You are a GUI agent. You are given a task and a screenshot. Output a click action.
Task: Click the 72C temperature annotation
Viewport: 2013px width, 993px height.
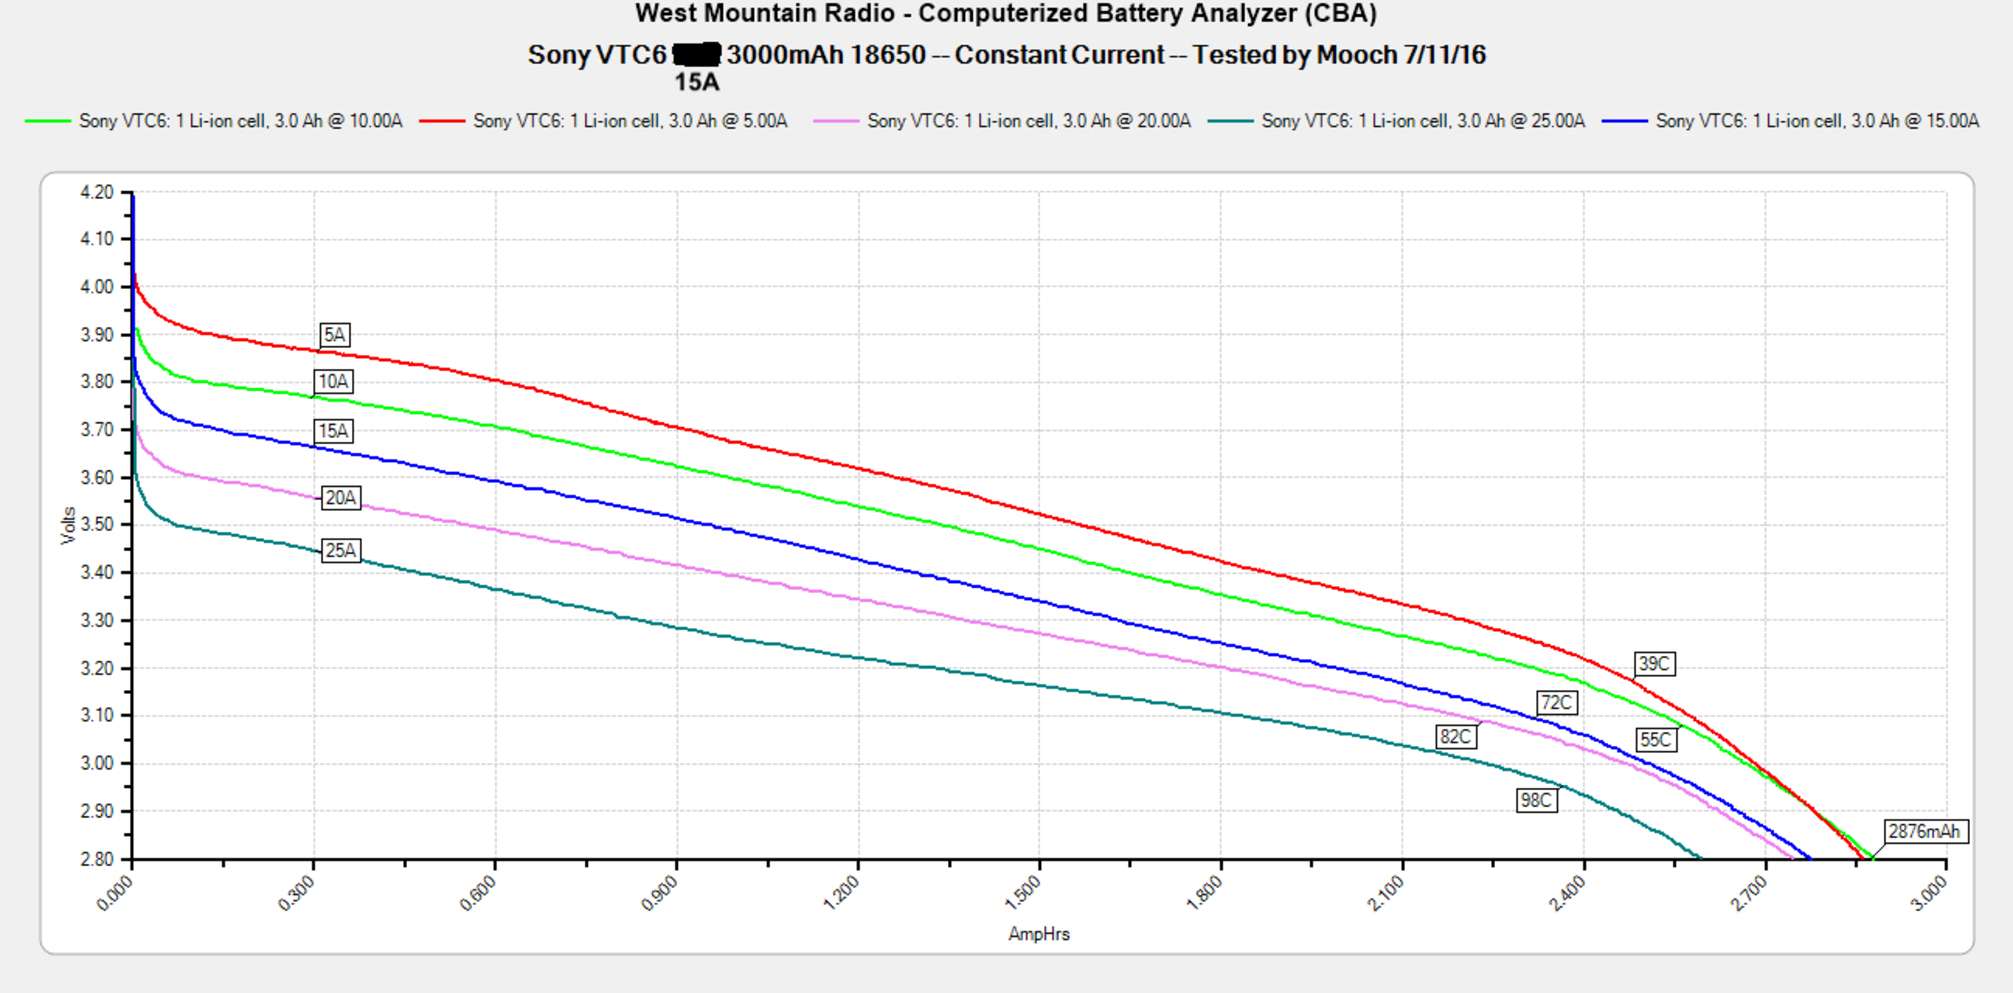click(1556, 703)
